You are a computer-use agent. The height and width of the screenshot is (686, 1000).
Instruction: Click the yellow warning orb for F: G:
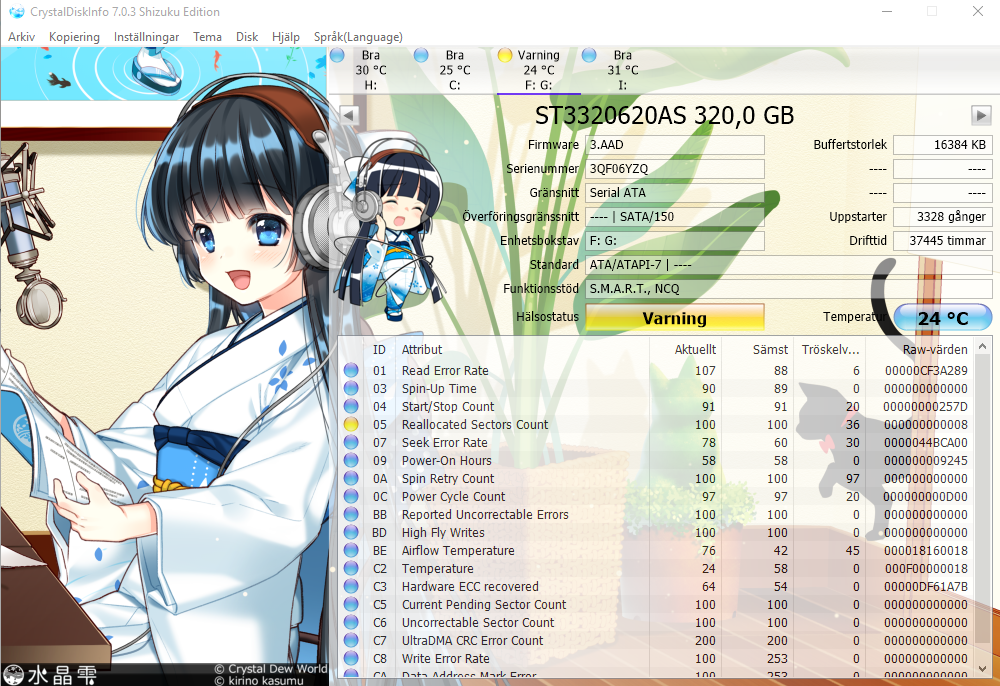505,55
